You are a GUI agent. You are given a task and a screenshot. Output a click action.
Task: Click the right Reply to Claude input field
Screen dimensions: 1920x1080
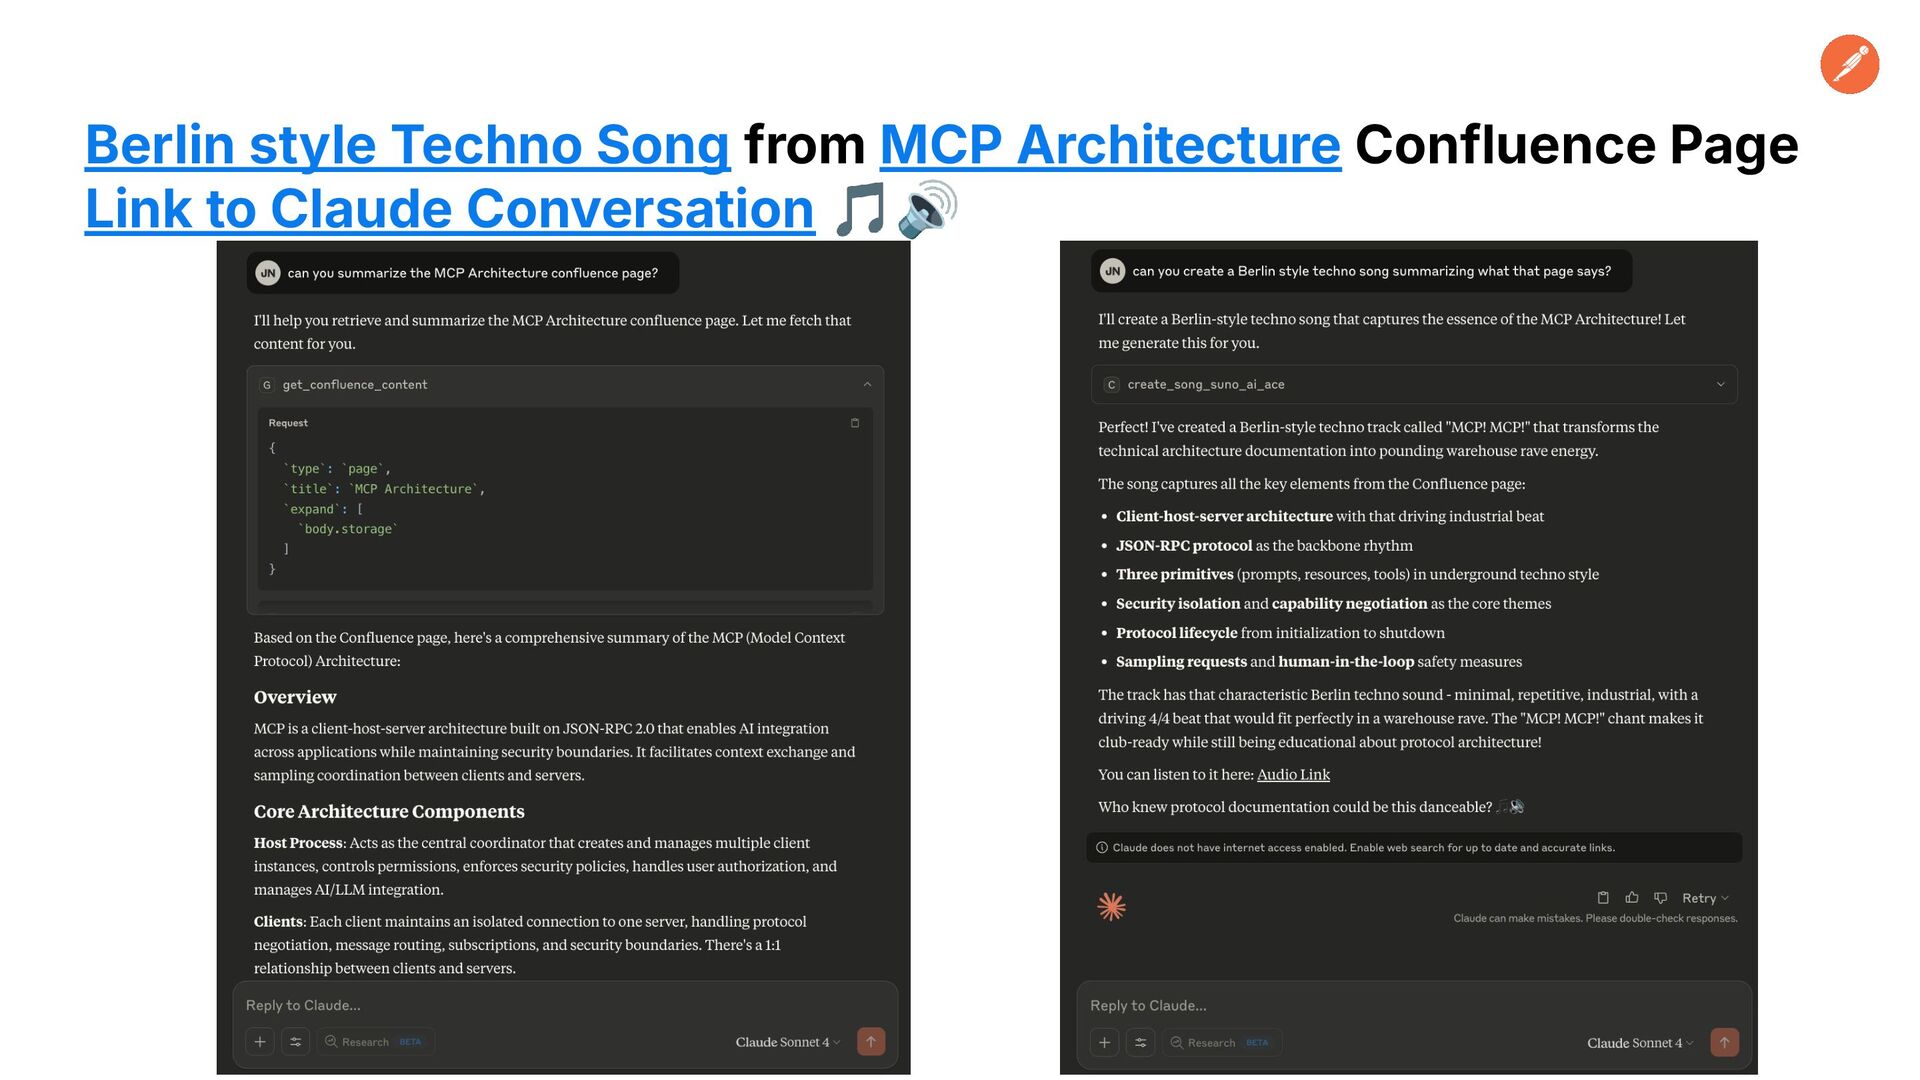pos(1414,1006)
